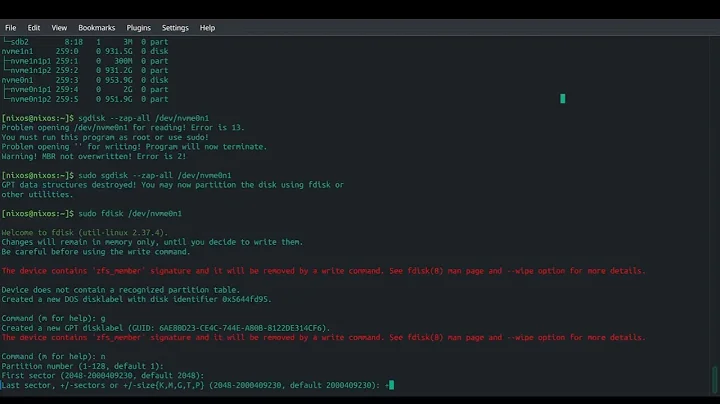Viewport: 720px width, 404px height.
Task: Open the View menu
Action: (x=59, y=28)
